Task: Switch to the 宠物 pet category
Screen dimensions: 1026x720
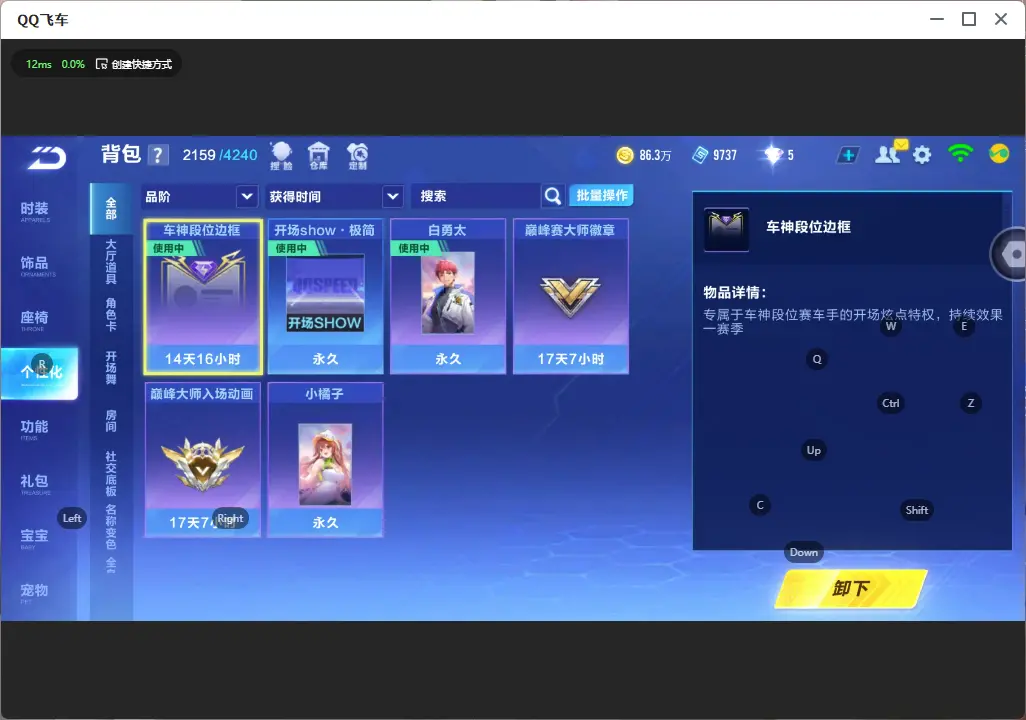Action: coord(34,592)
